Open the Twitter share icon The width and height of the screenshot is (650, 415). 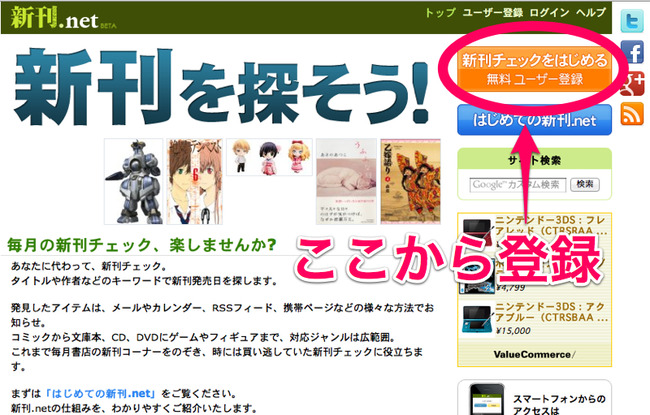pyautogui.click(x=632, y=20)
